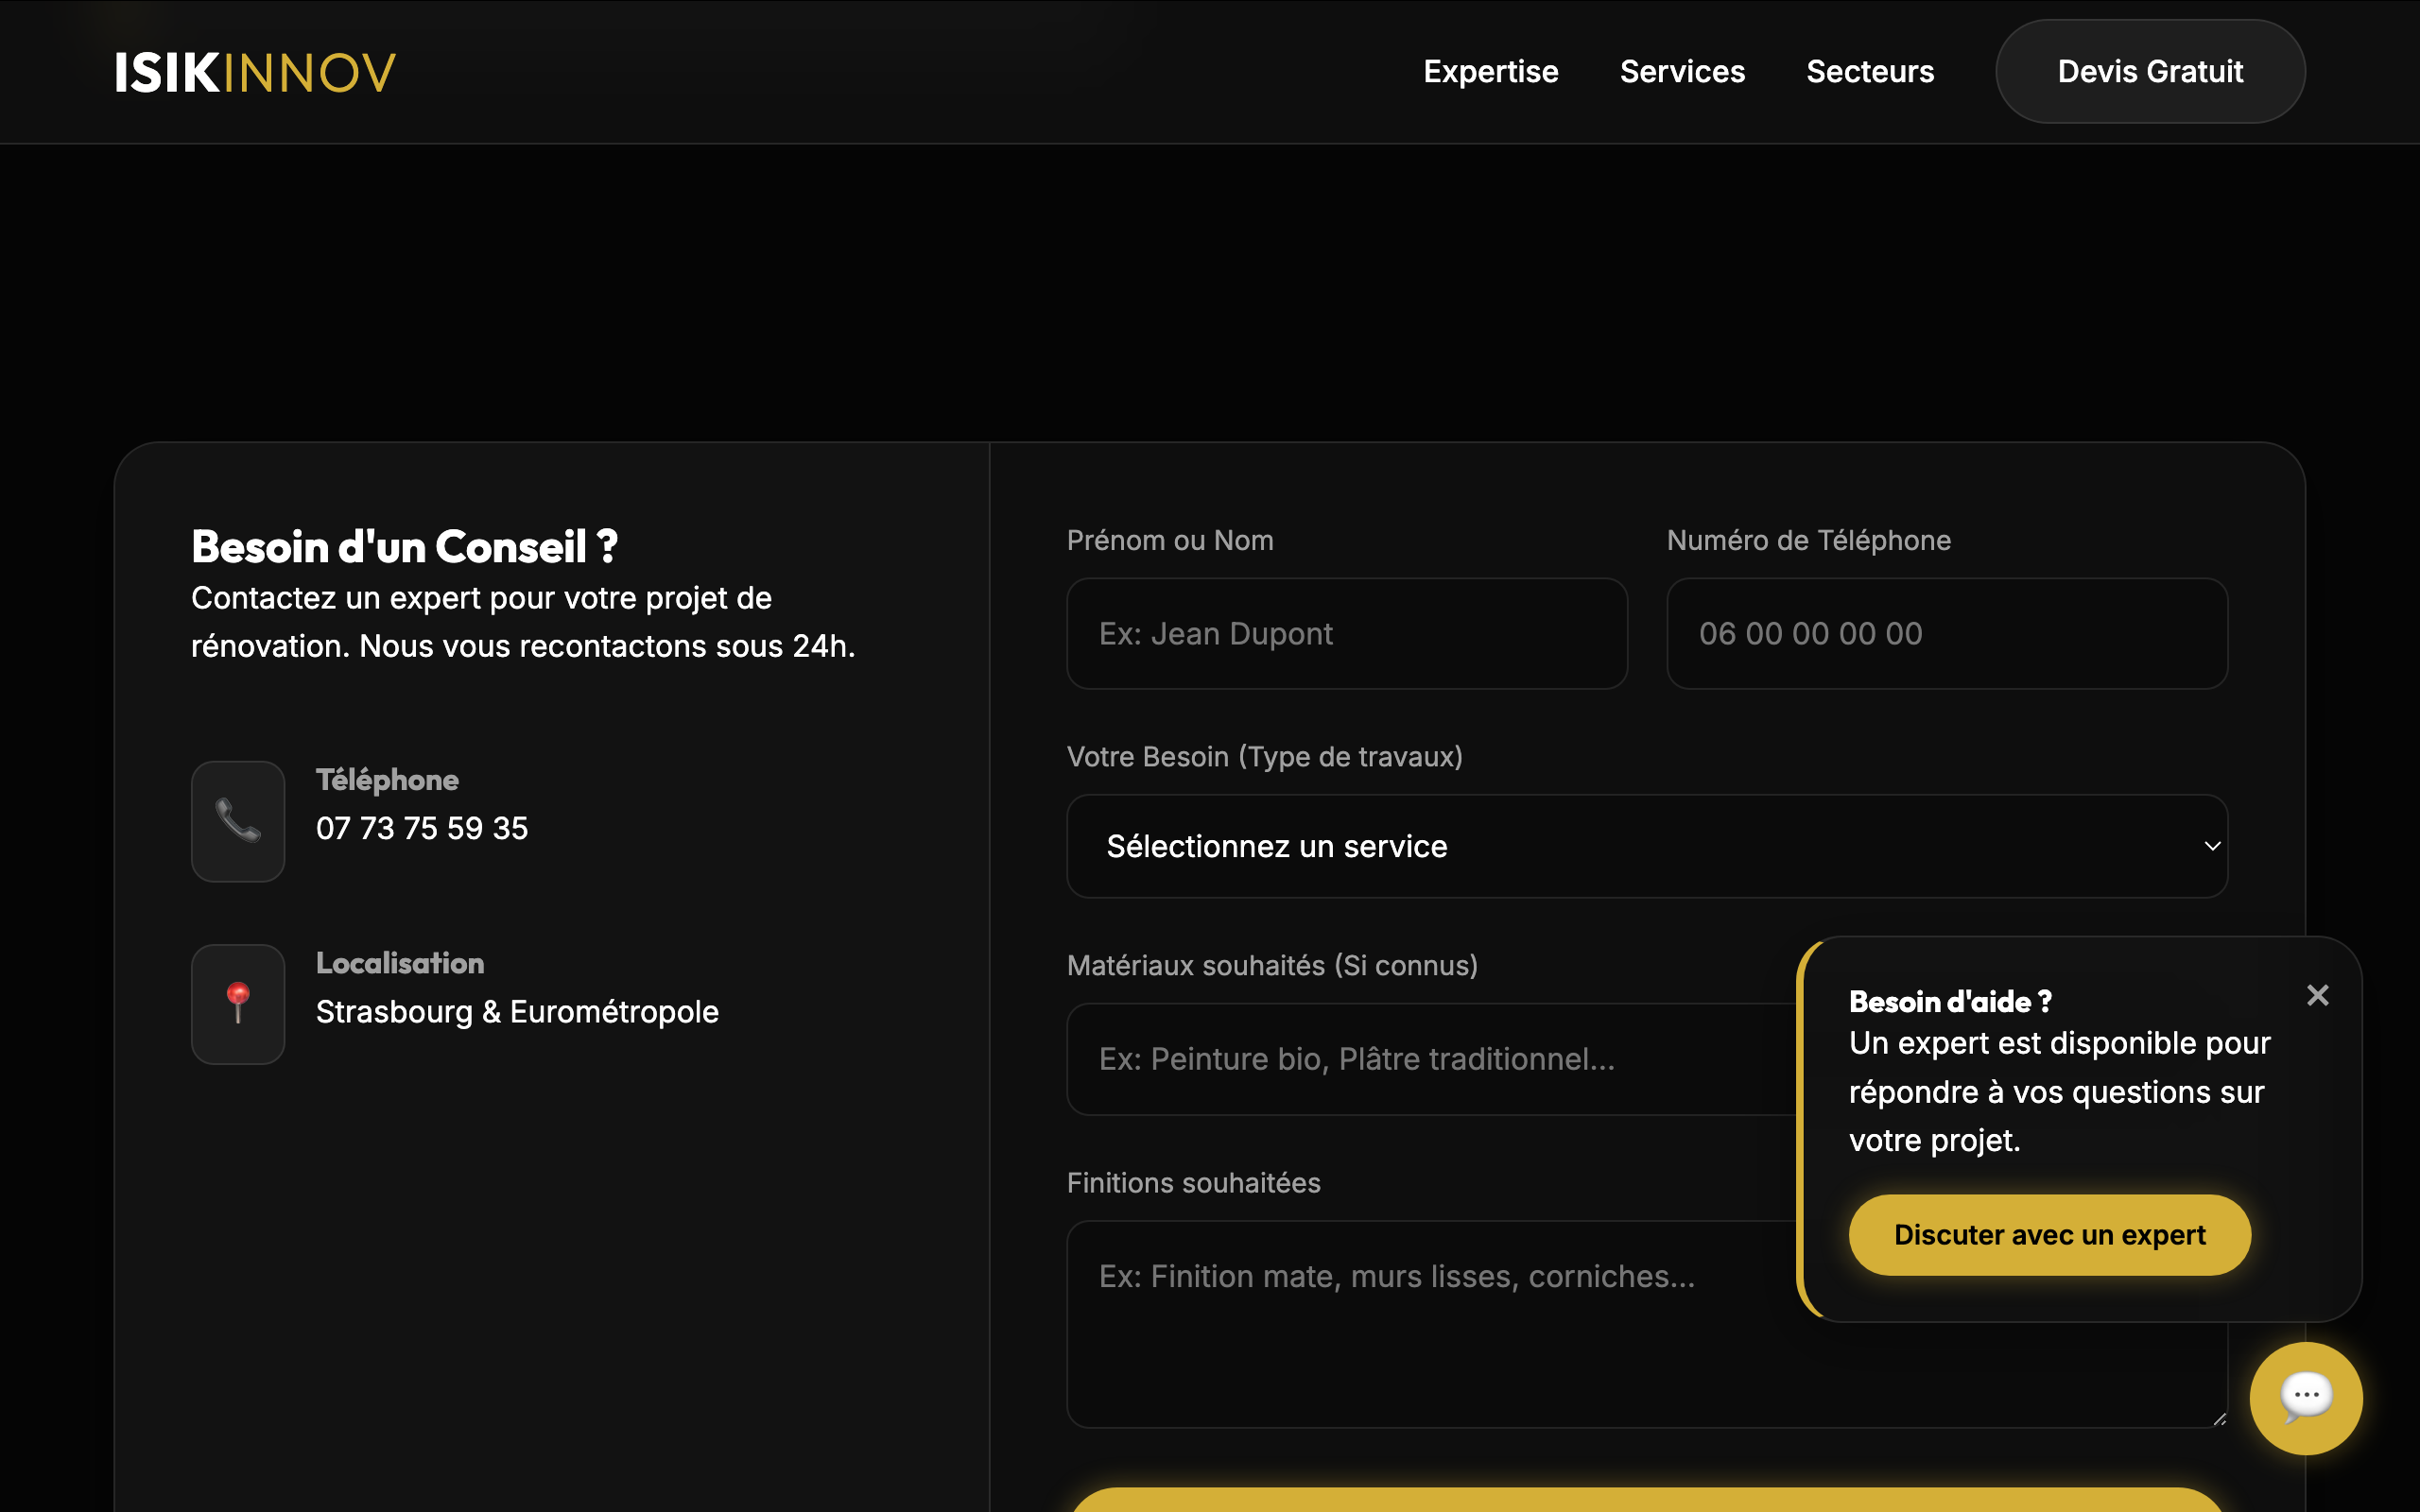The image size is (2420, 1512).
Task: Click the Besoin d'aide ? title
Action: (1951, 1001)
